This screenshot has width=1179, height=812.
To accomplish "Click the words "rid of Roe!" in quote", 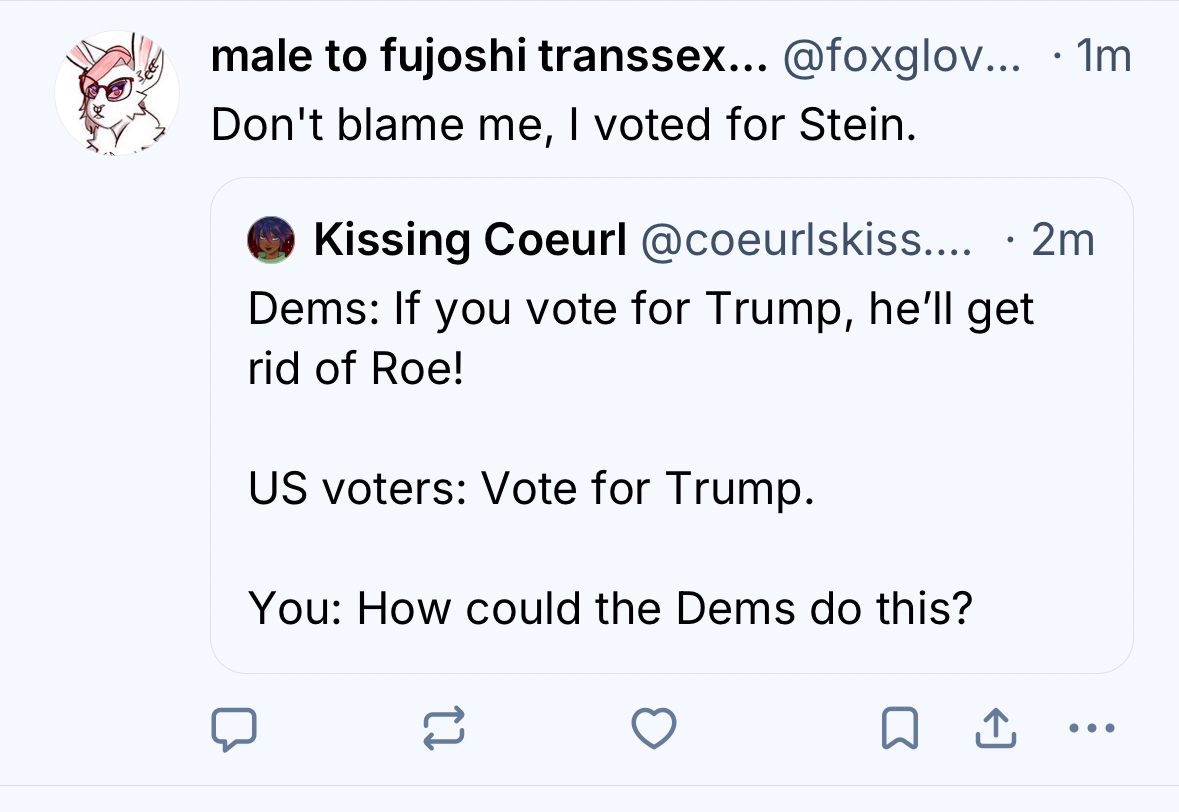I will (x=356, y=370).
